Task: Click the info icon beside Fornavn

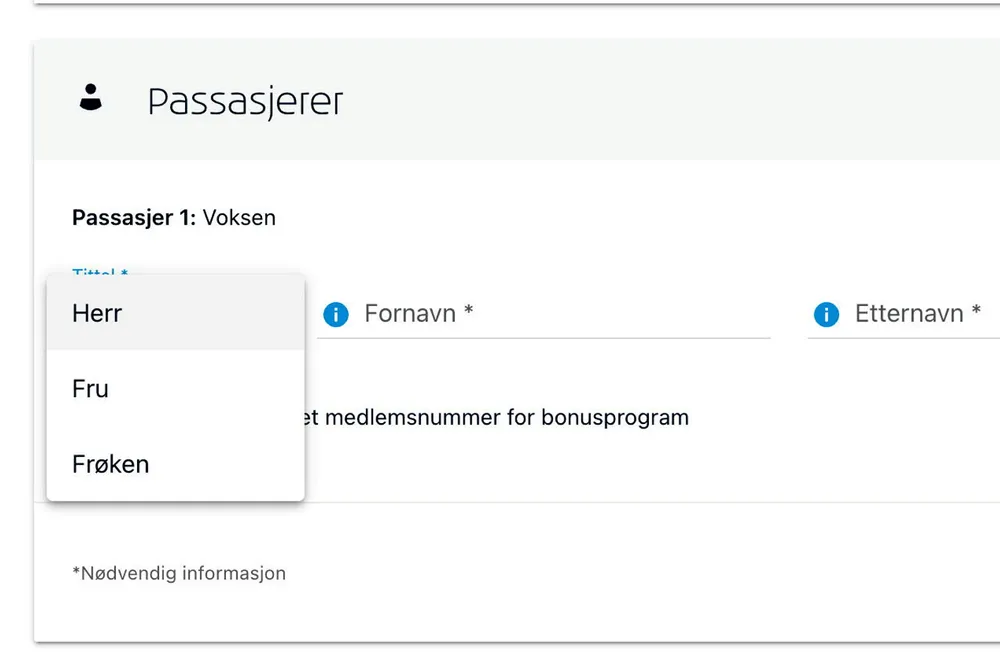Action: coord(336,315)
